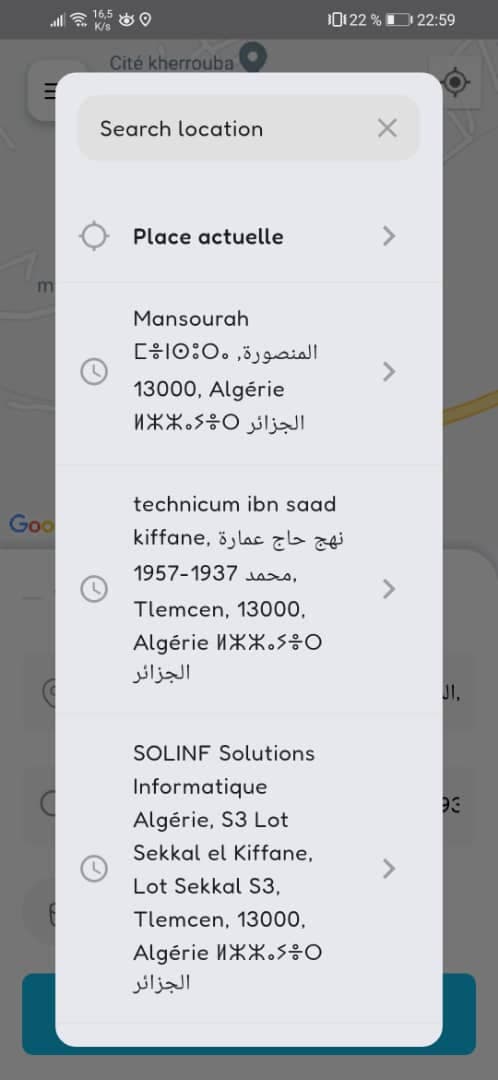
Task: Open chevron next to technicum entry
Action: click(389, 589)
